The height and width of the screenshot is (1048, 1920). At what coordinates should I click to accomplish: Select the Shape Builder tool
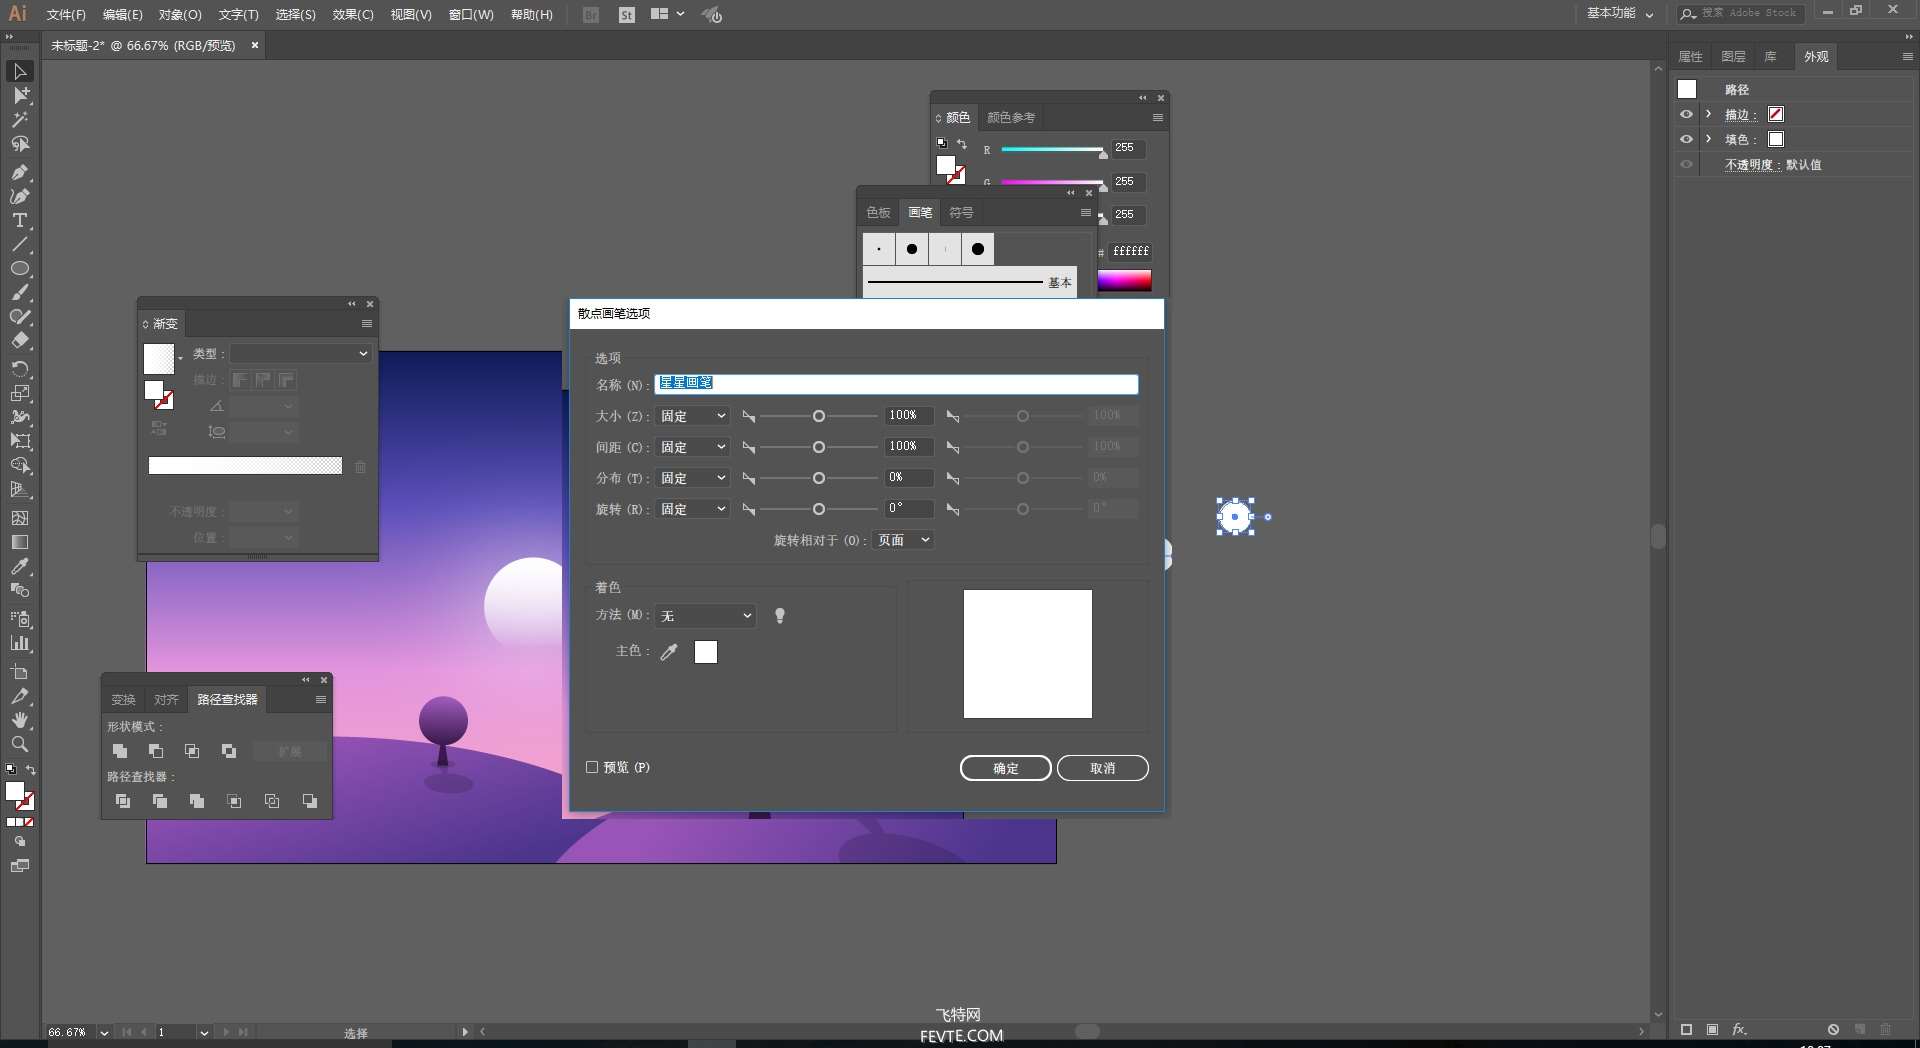point(20,465)
